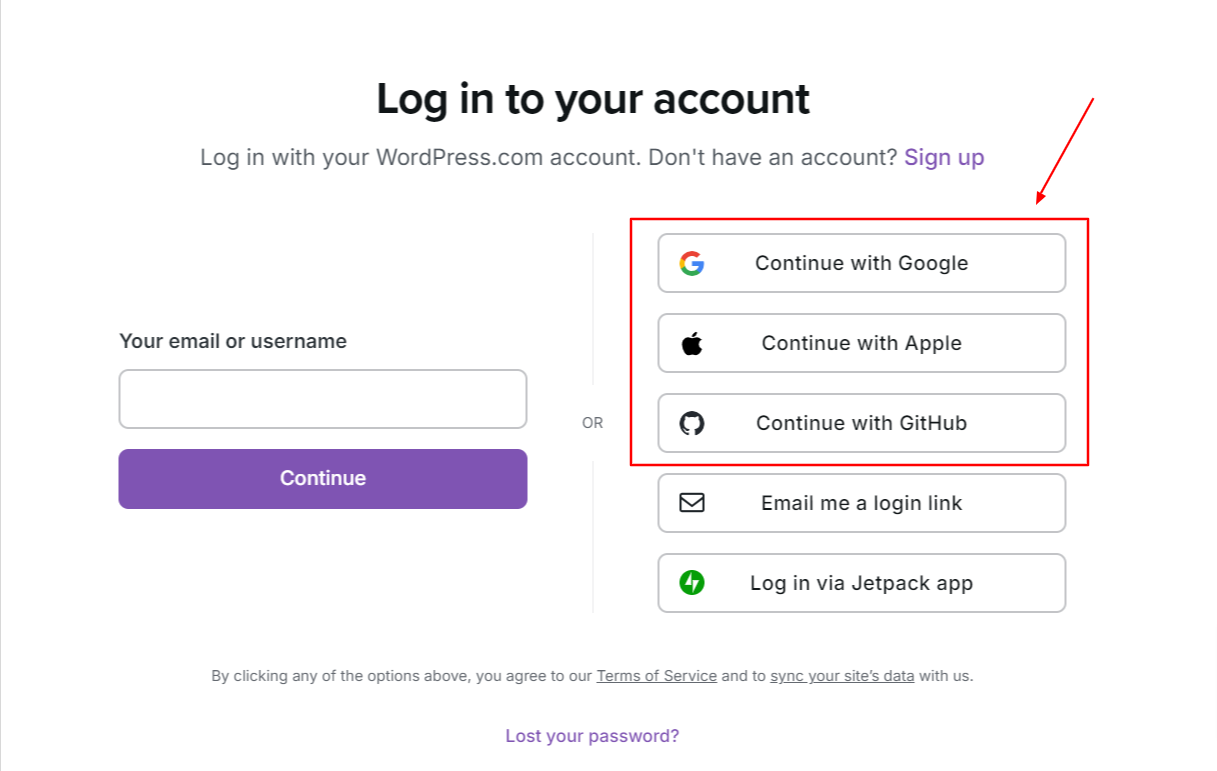Click the OR divider text
This screenshot has width=1217, height=771.
(592, 423)
